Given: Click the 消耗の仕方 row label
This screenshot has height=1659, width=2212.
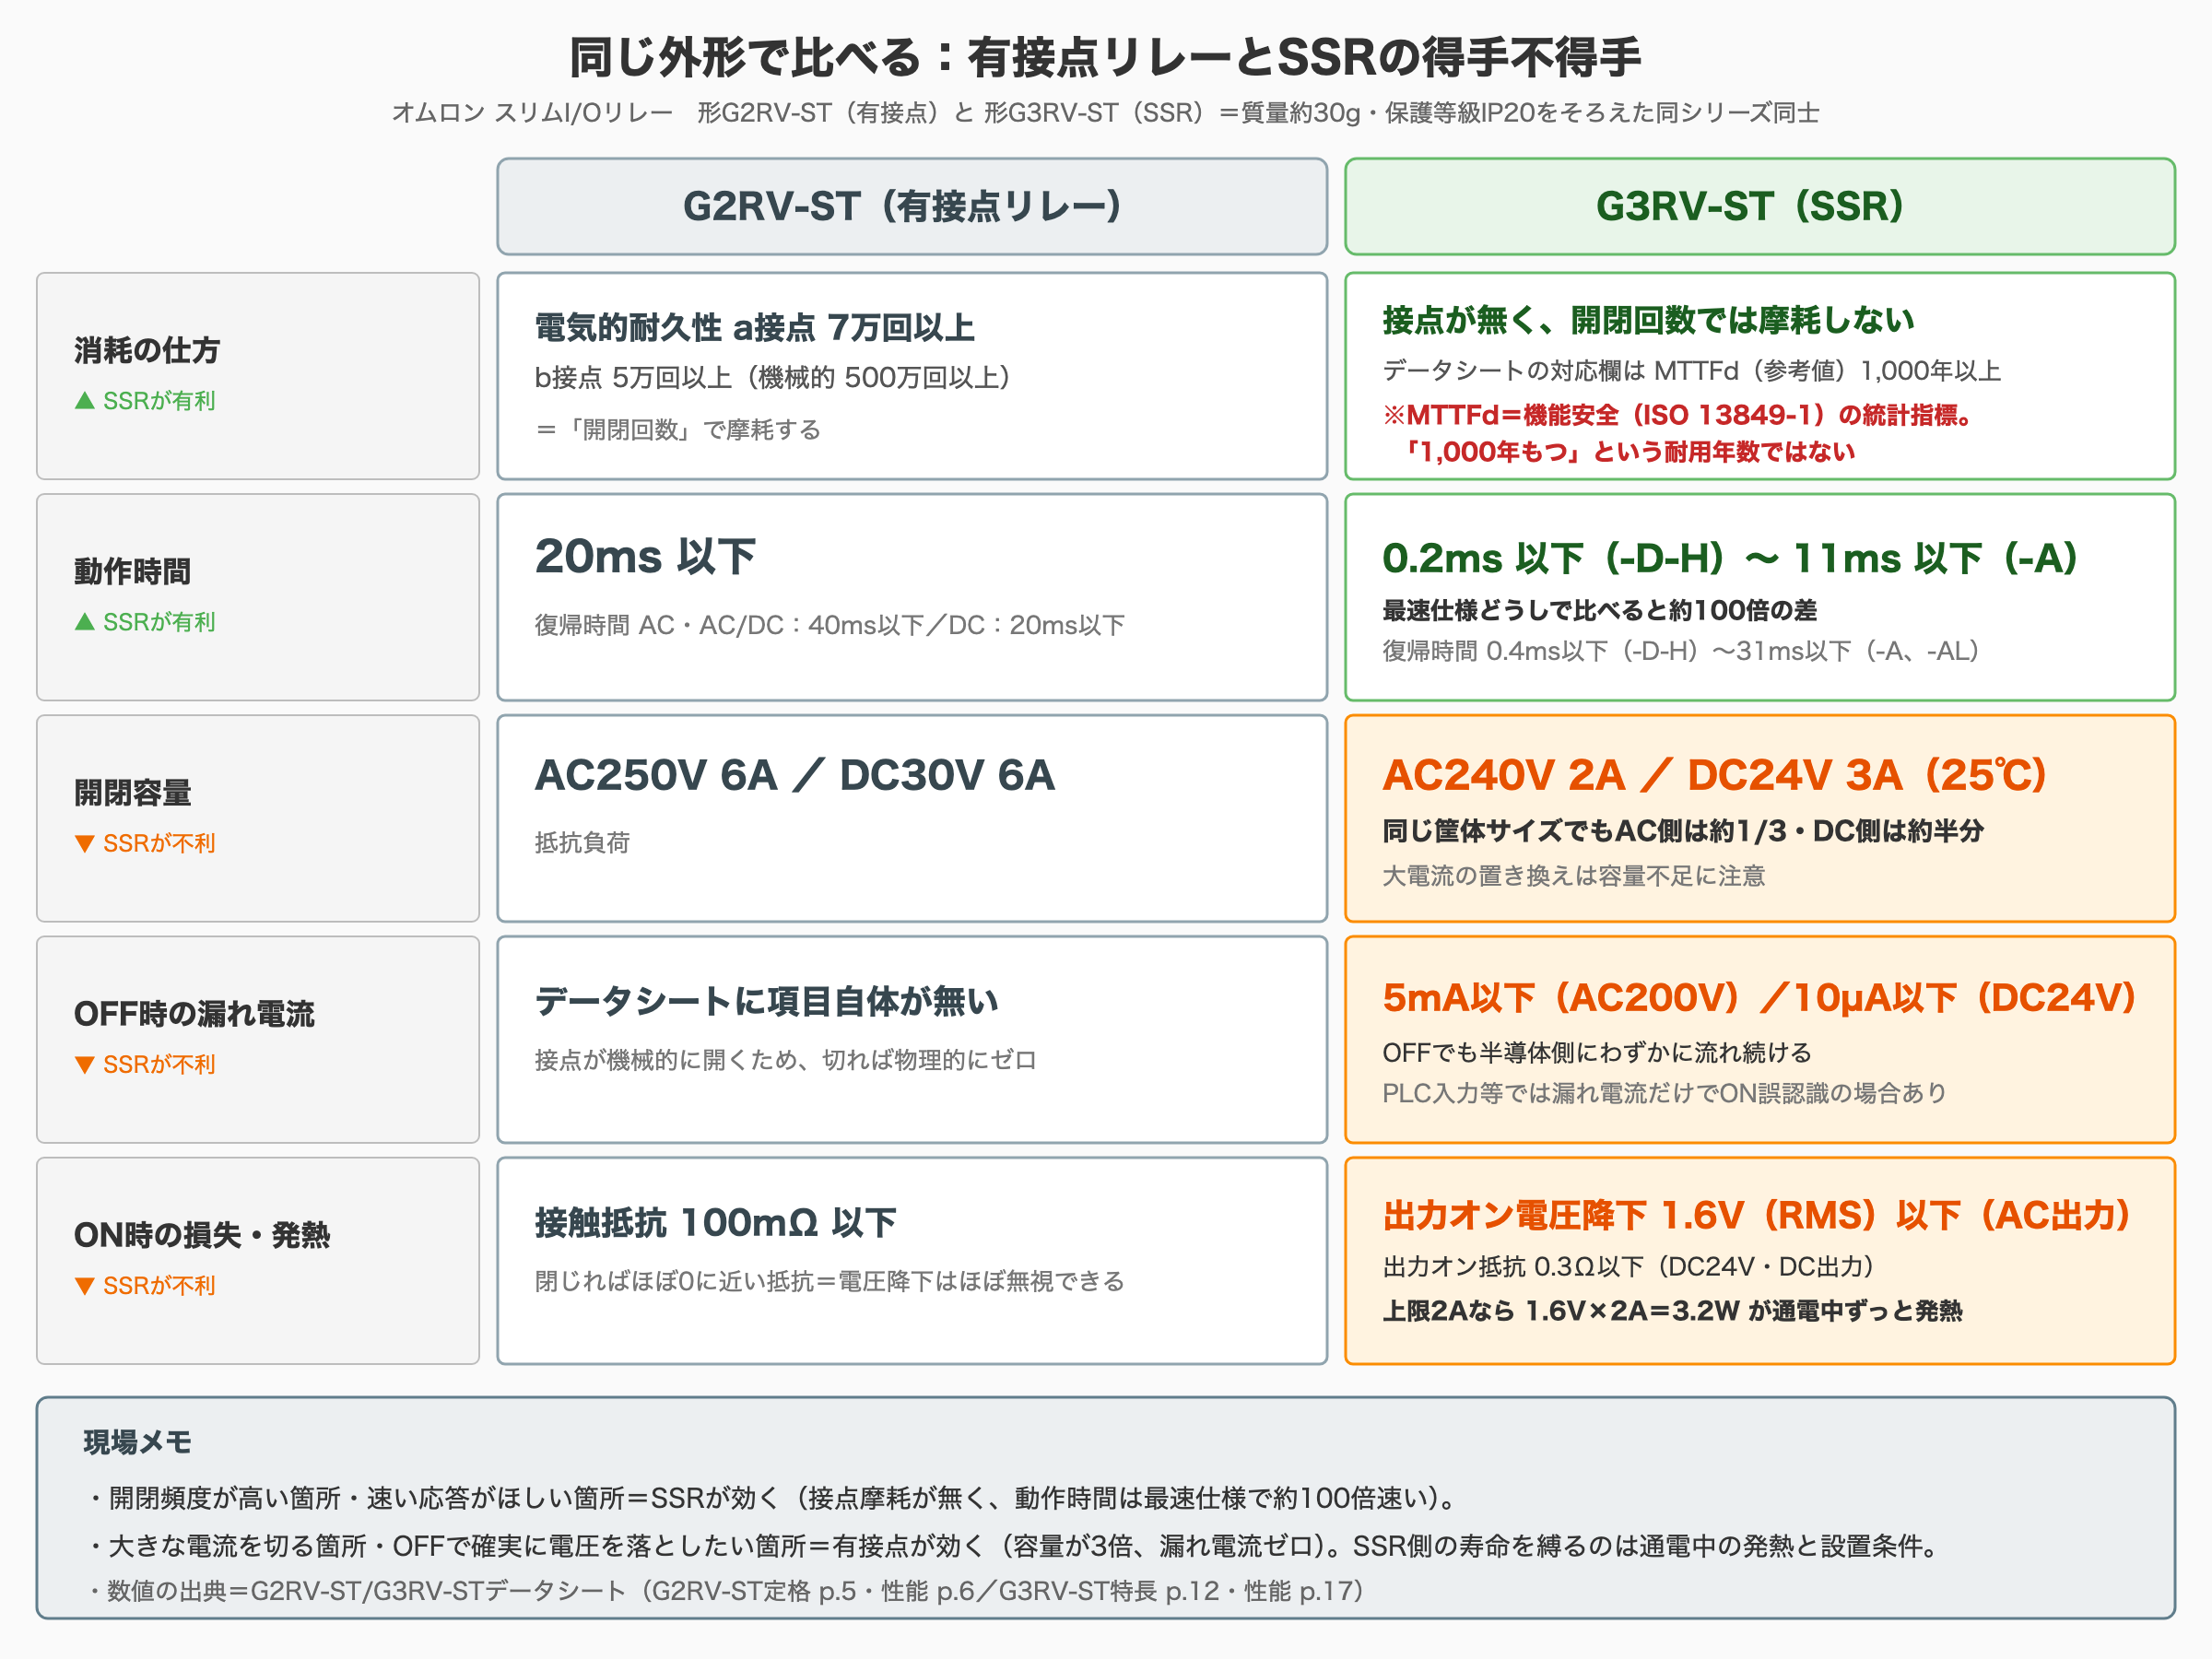Looking at the screenshot, I should coord(147,350).
